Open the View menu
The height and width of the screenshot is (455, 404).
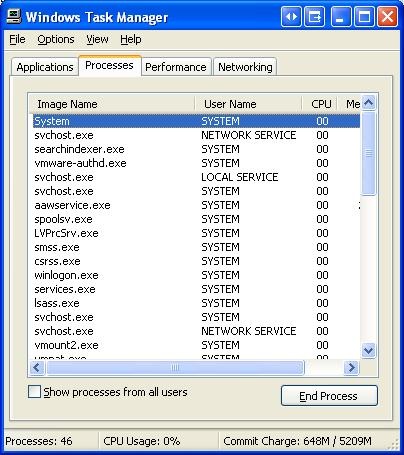coord(97,39)
